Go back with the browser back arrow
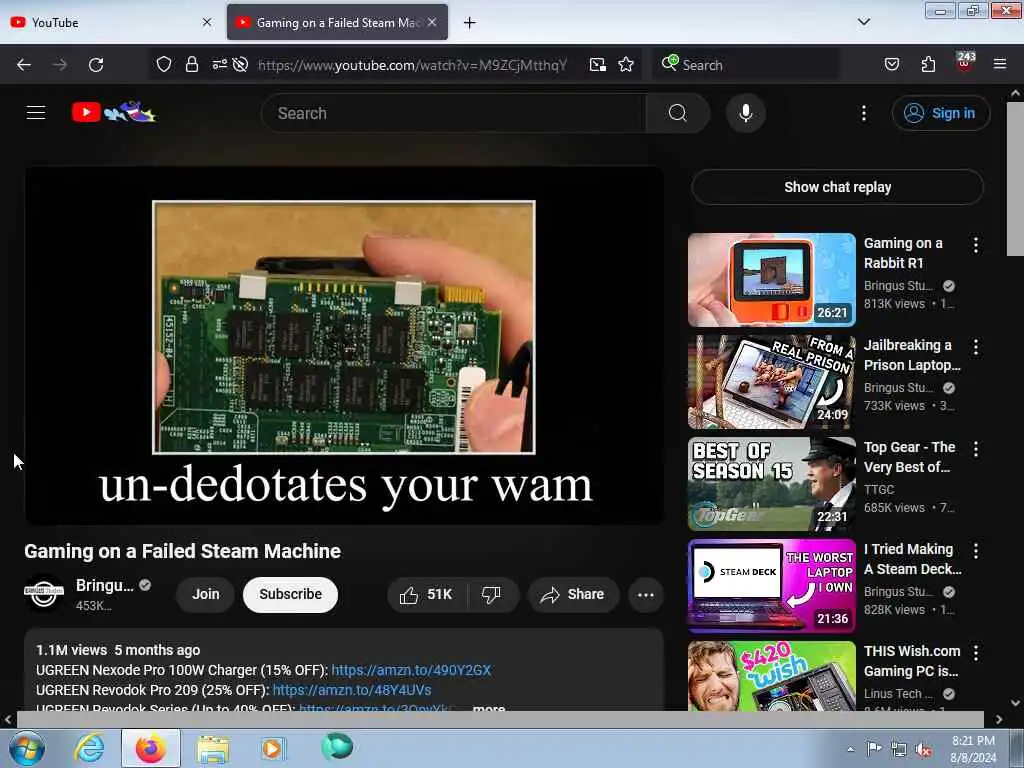 (24, 65)
